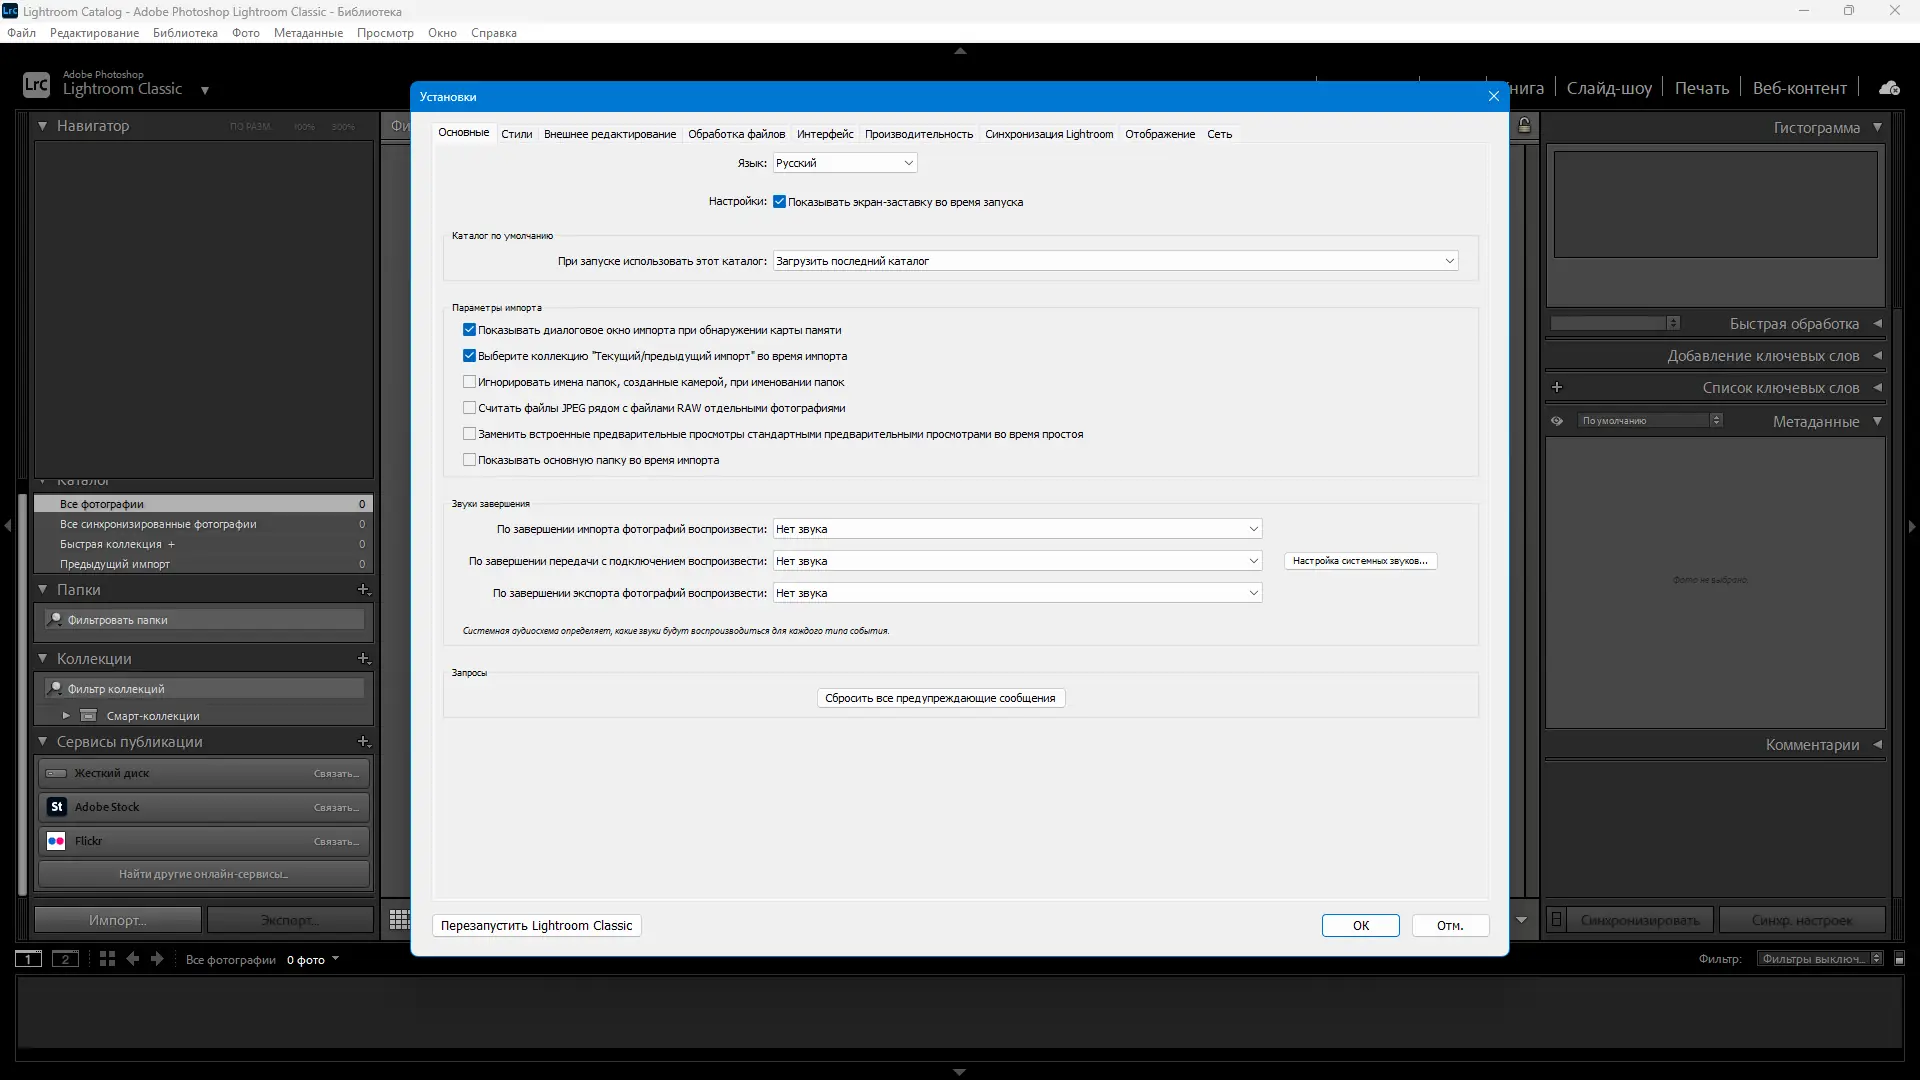1920x1080 pixels.
Task: Click the grid view icon in toolbar
Action: coord(399,920)
